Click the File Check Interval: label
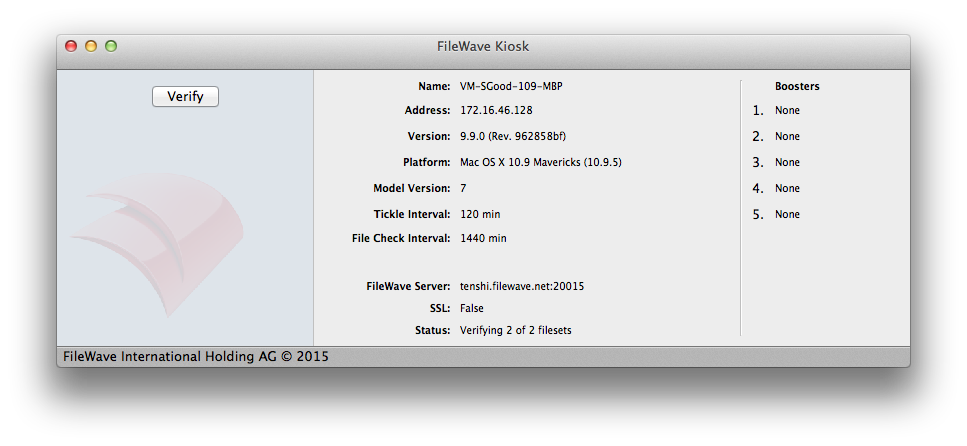 (x=401, y=238)
